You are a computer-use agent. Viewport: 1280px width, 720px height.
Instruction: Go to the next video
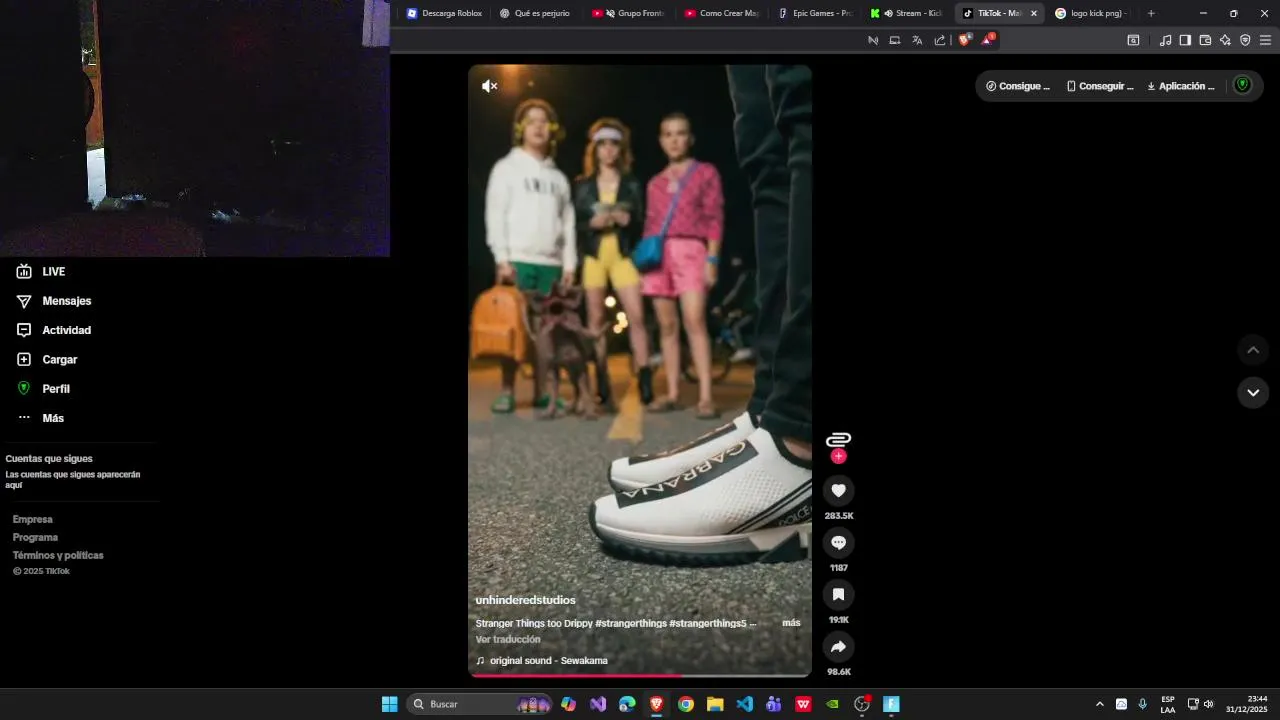1253,392
